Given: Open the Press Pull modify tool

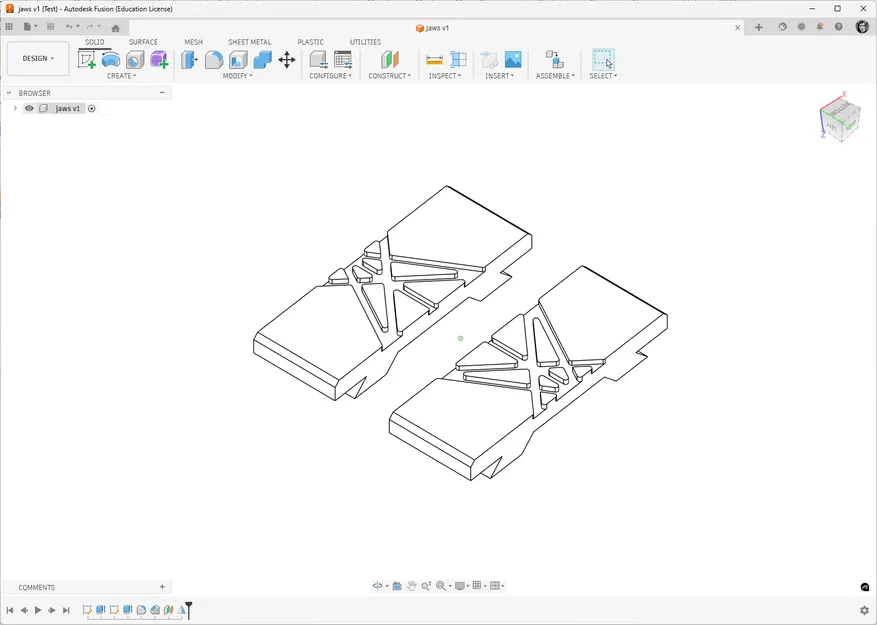Looking at the screenshot, I should tap(189, 58).
